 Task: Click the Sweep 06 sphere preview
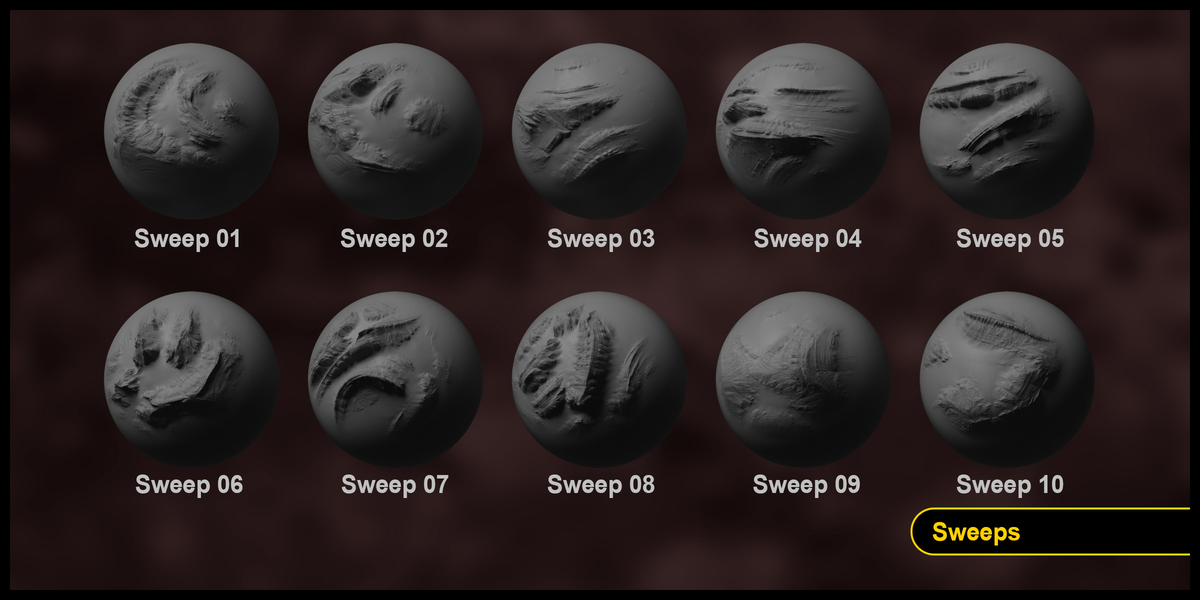pos(190,379)
